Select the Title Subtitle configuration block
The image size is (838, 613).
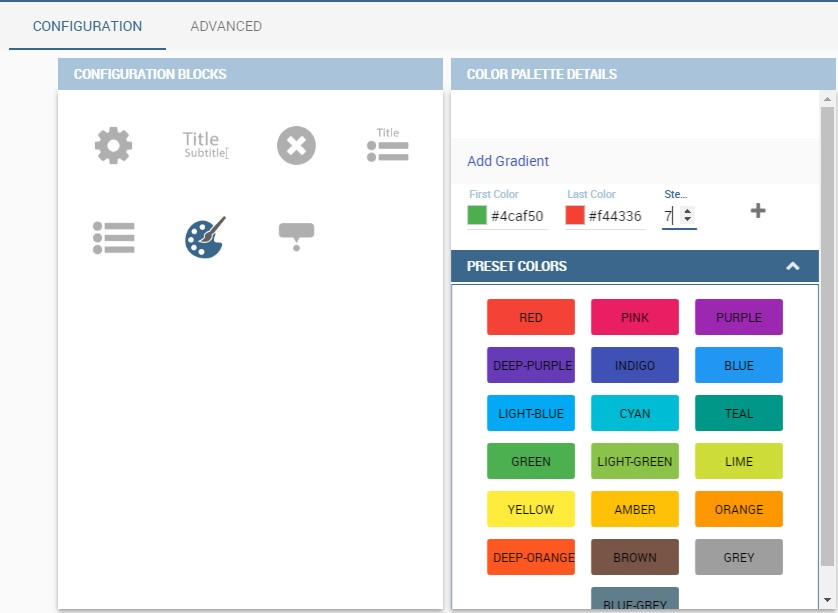click(x=205, y=145)
